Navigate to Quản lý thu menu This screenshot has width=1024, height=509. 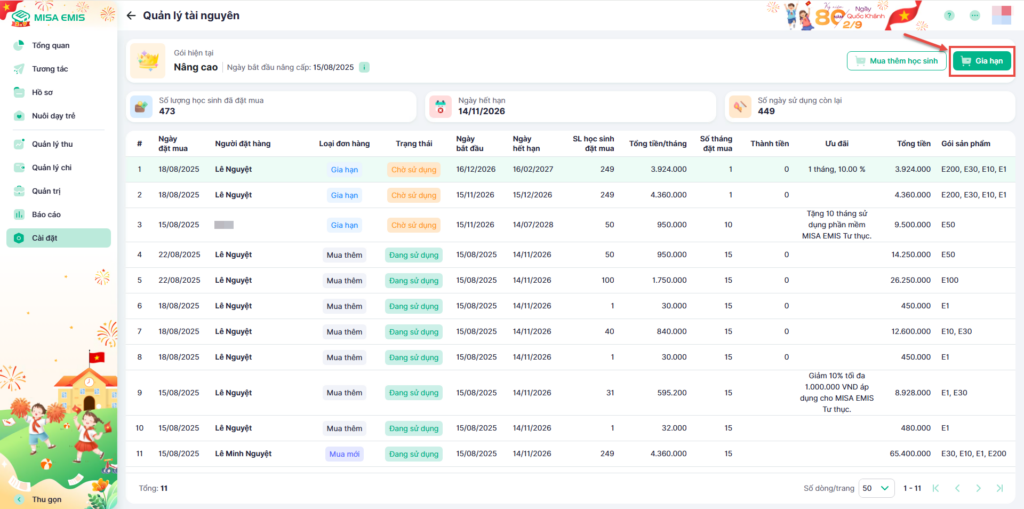(x=52, y=144)
